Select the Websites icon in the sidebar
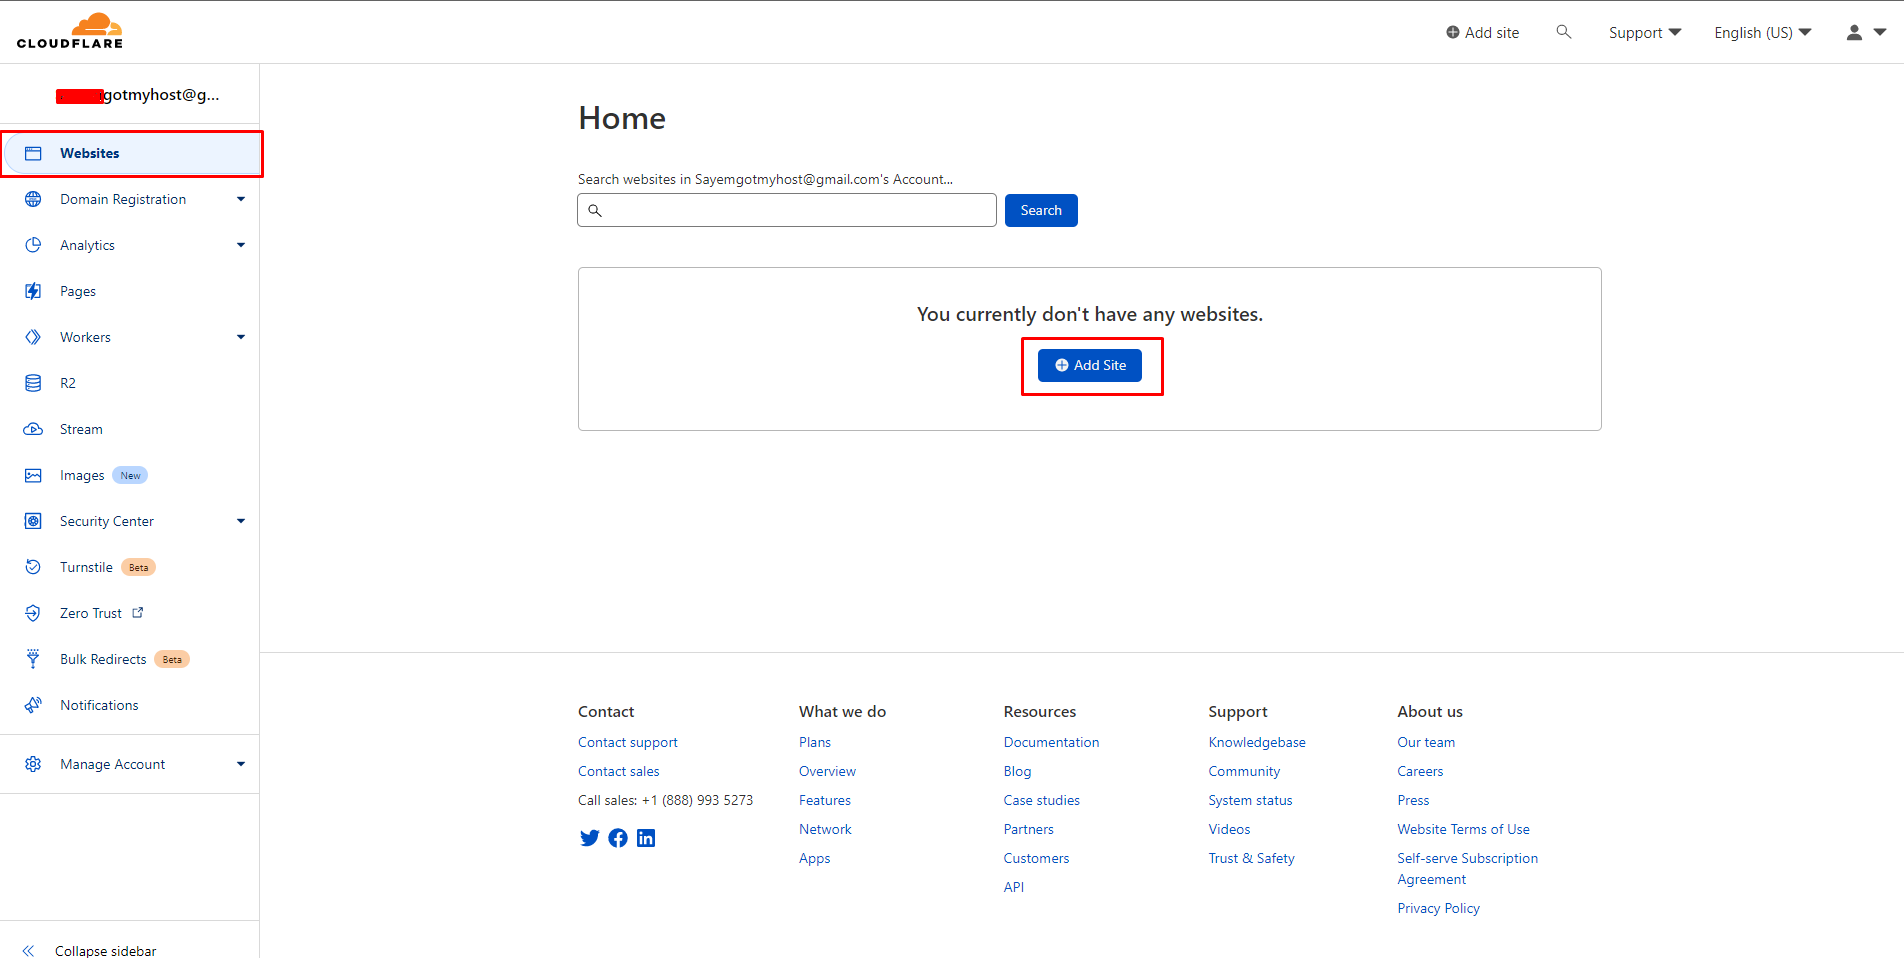This screenshot has height=958, width=1904. pyautogui.click(x=33, y=152)
